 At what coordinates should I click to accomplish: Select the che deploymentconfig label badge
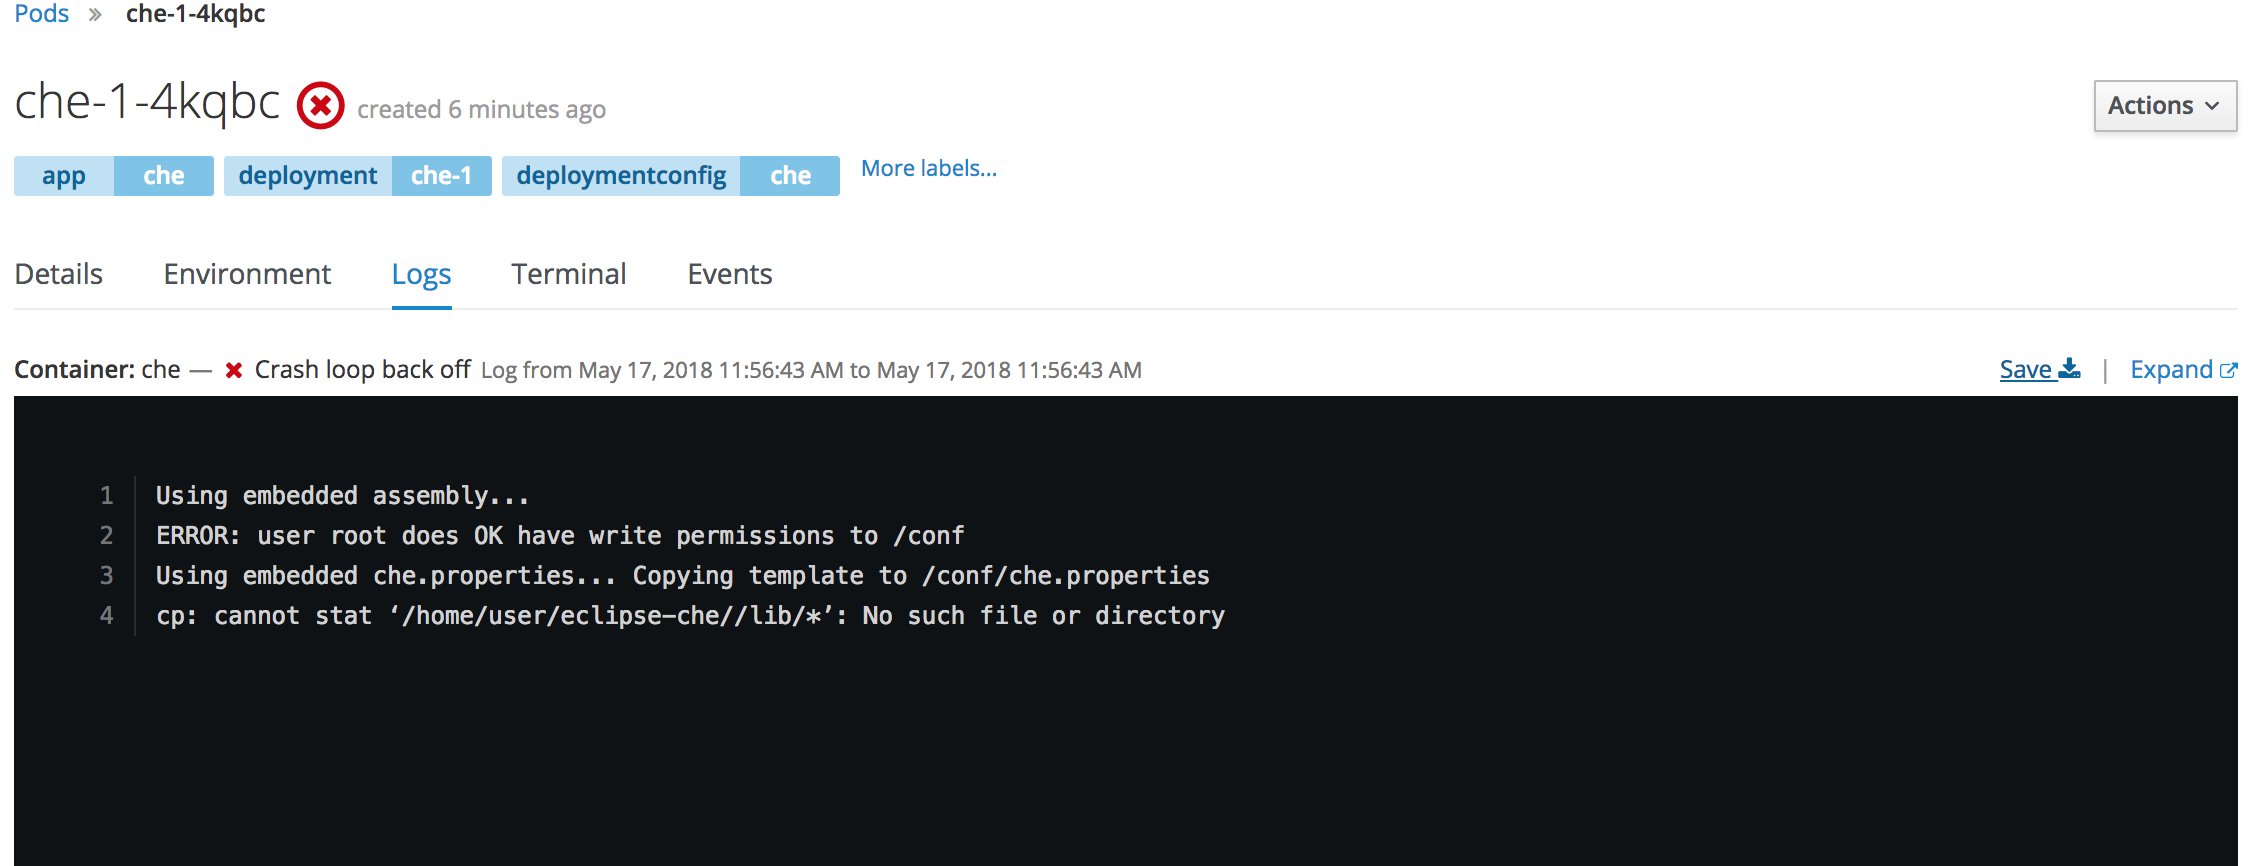pos(789,175)
